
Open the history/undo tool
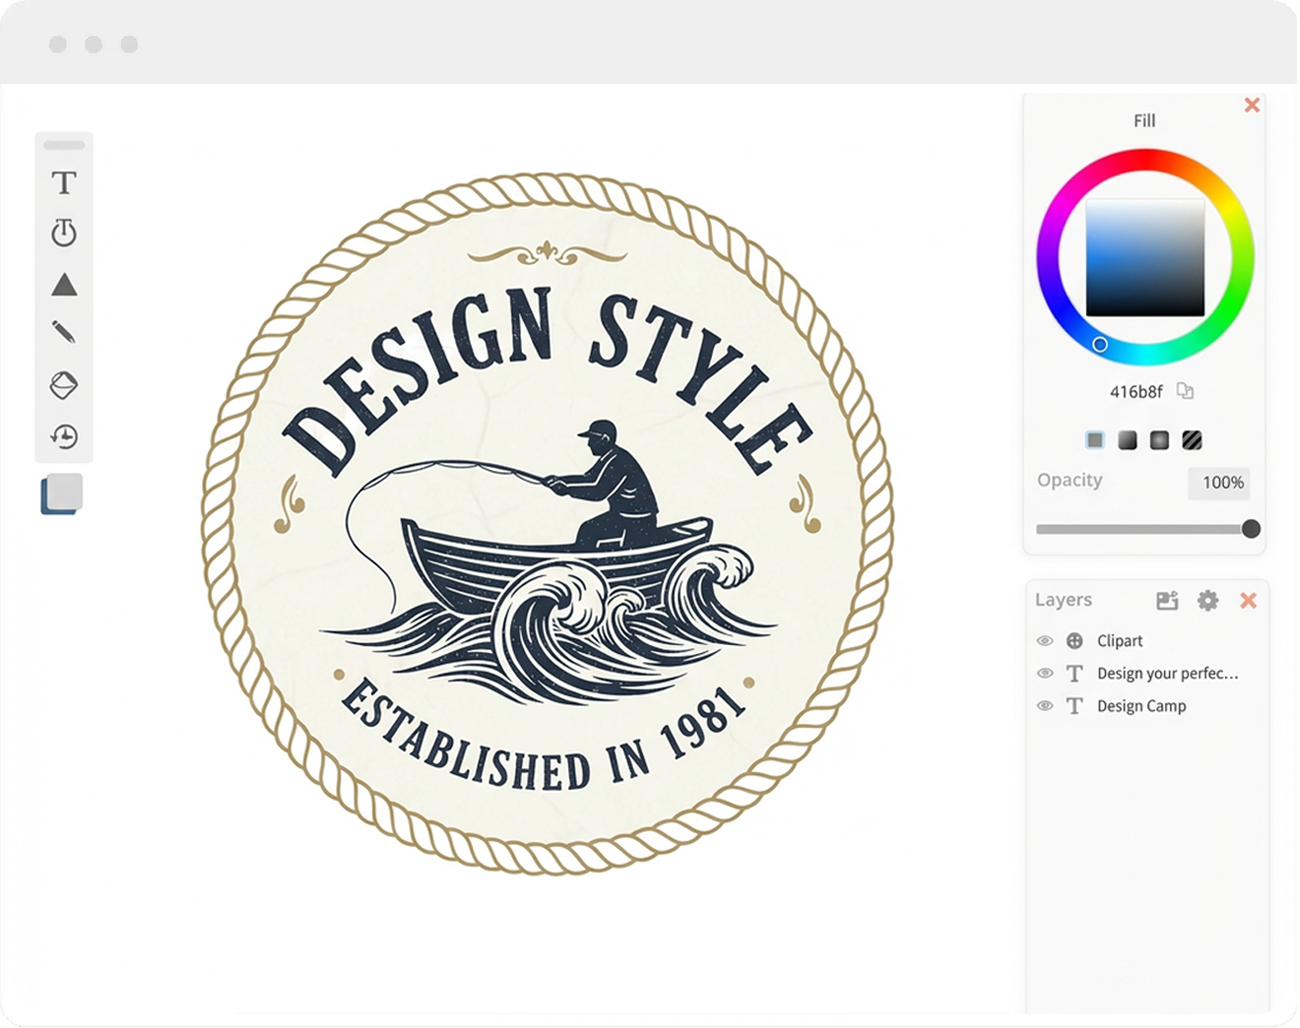tap(64, 437)
